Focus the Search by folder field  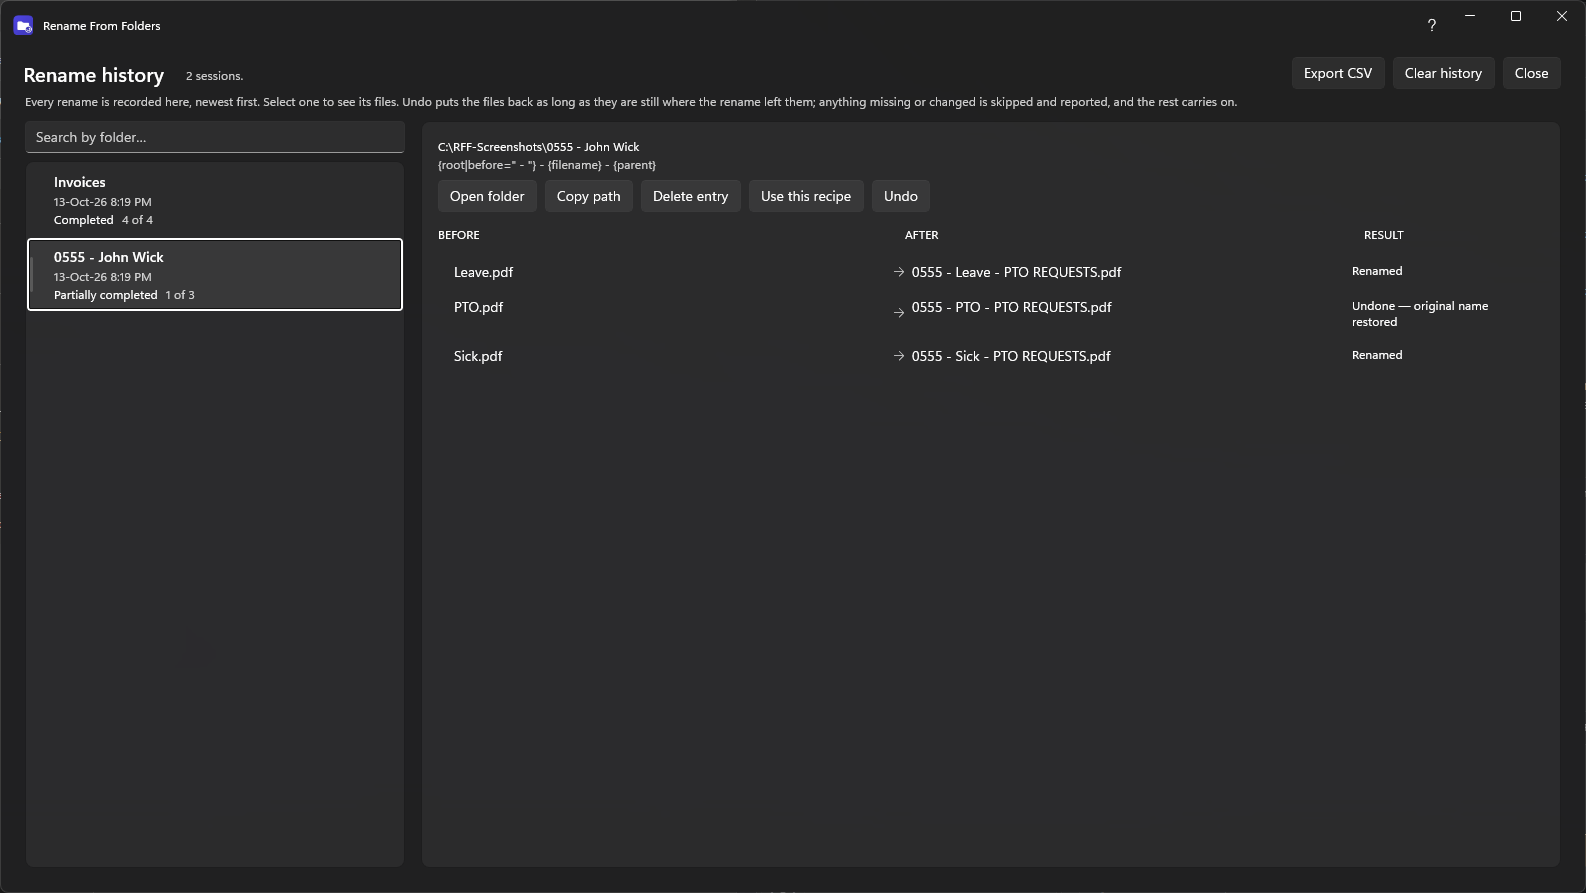[x=214, y=137]
